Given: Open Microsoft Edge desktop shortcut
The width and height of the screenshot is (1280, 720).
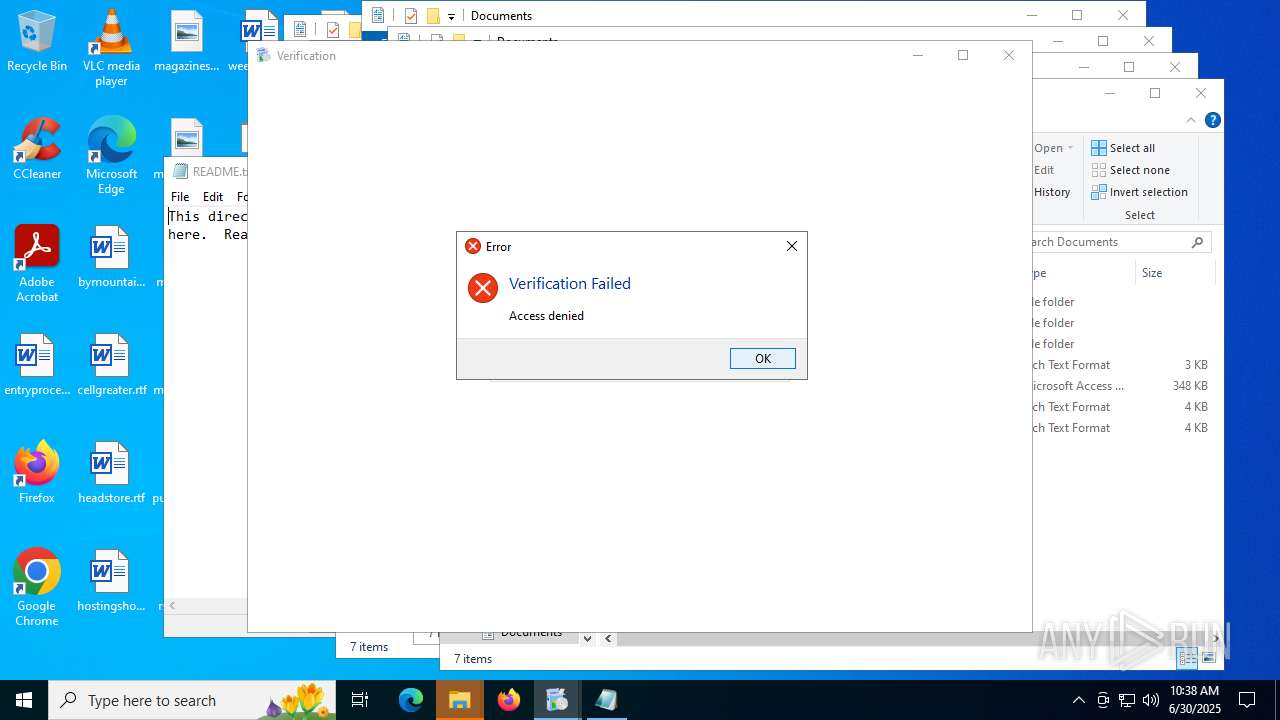Looking at the screenshot, I should 111,156.
